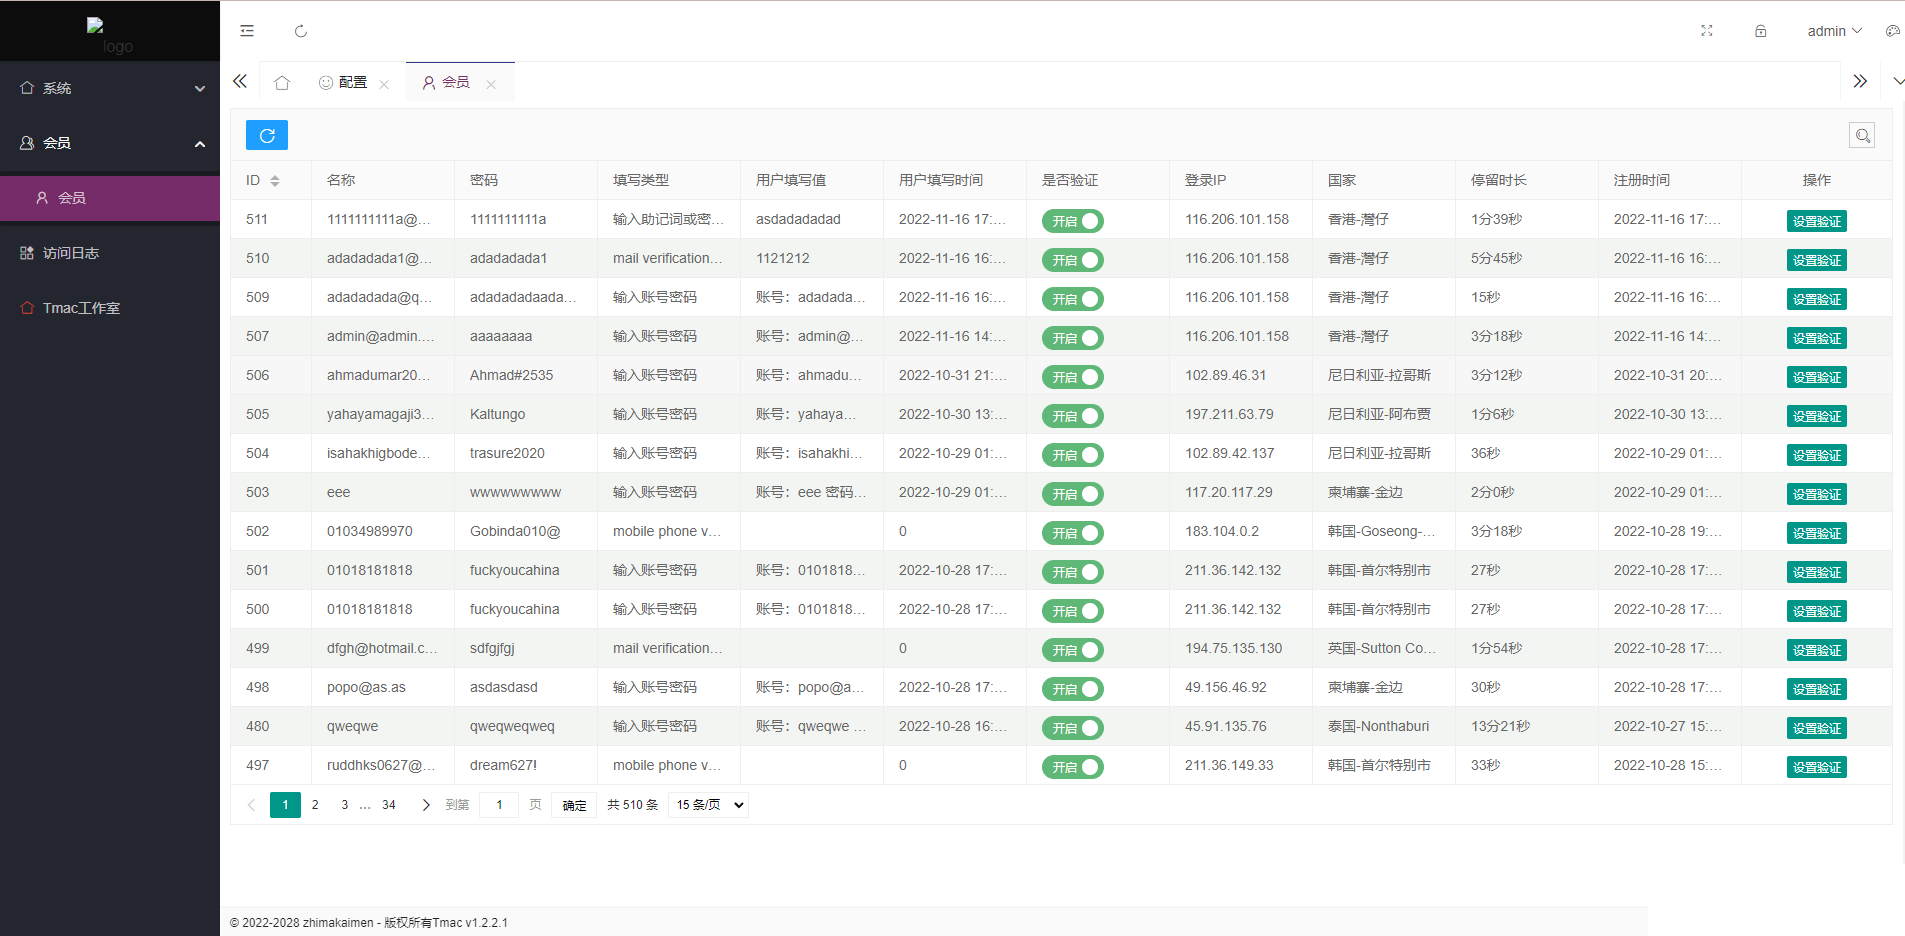This screenshot has width=1905, height=936.
Task: Click the page number input field
Action: pos(499,805)
